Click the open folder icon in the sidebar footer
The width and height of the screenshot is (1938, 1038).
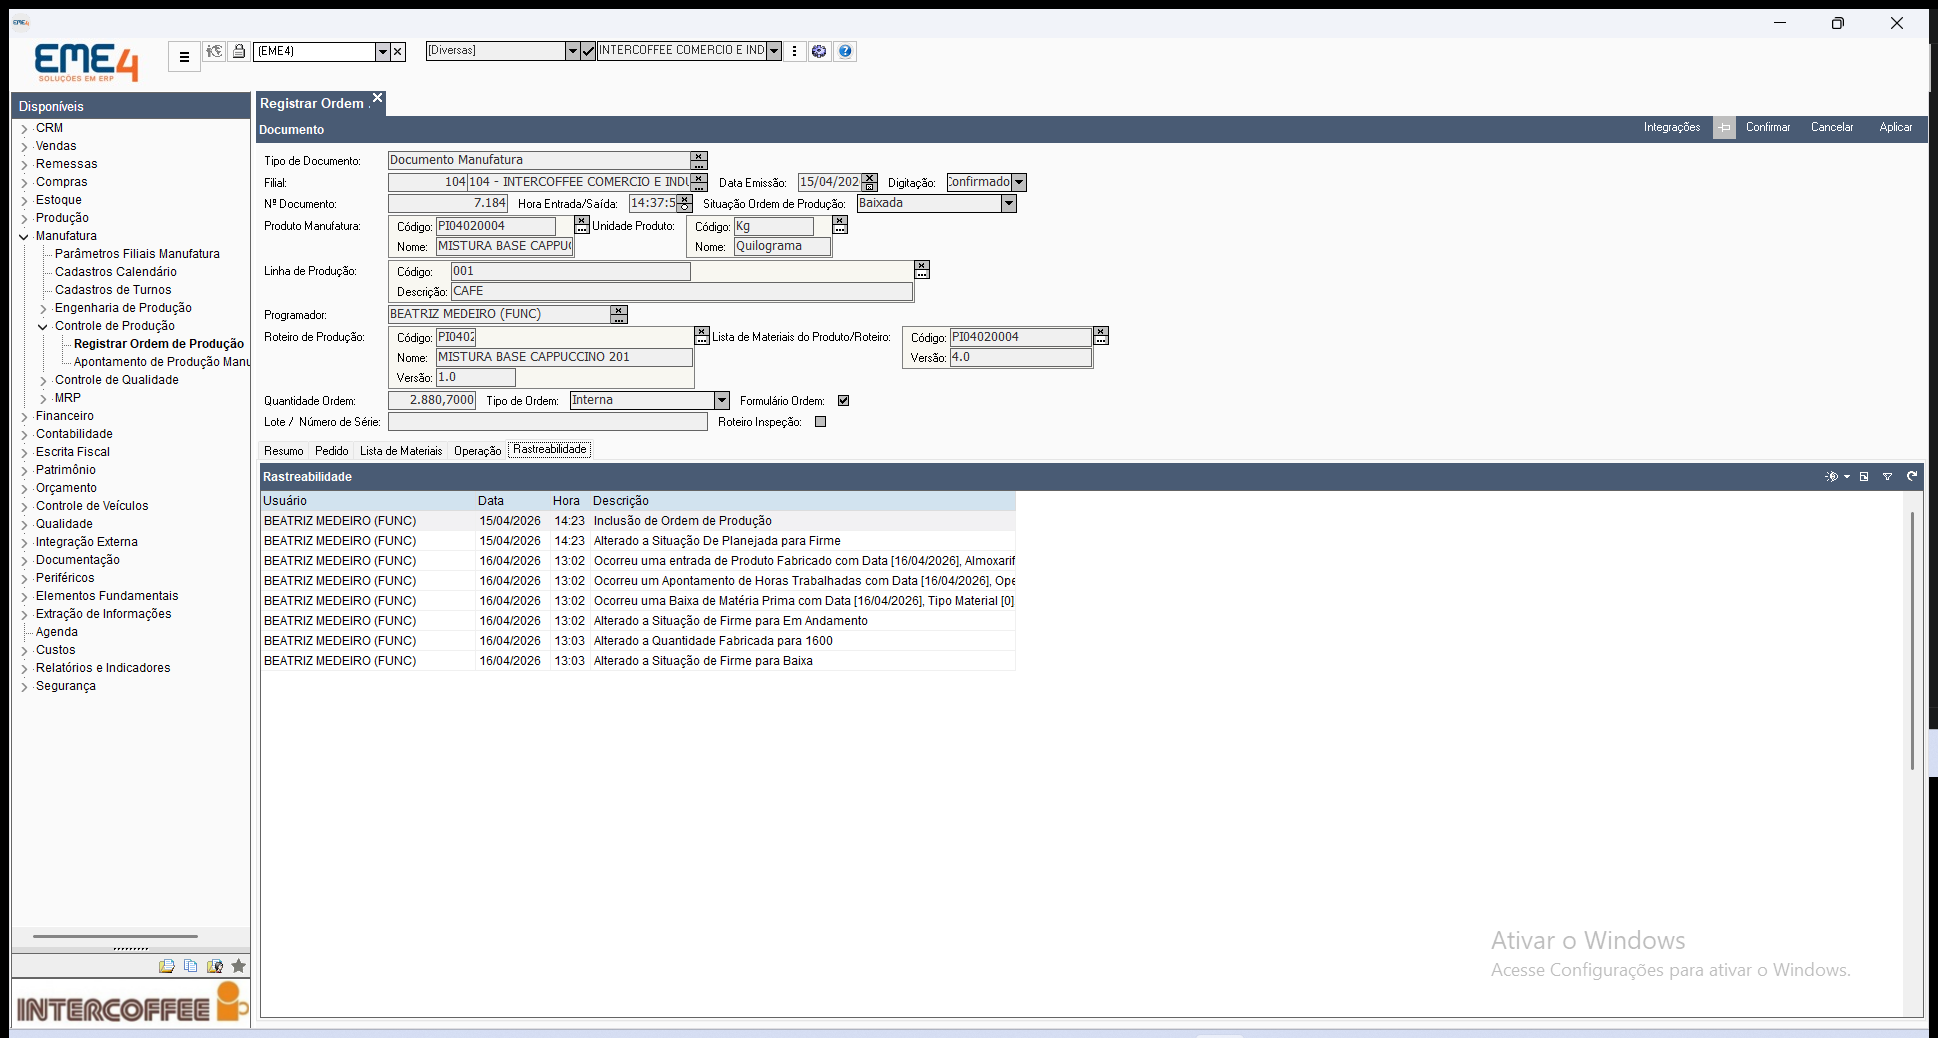pyautogui.click(x=166, y=966)
